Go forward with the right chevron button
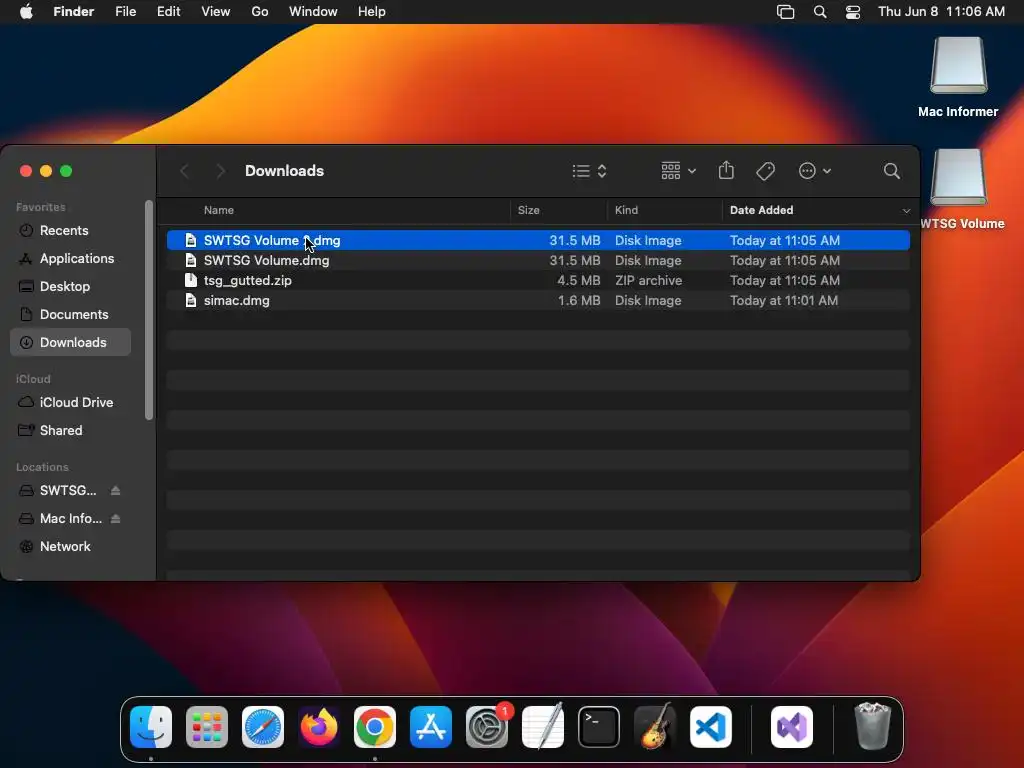 coord(220,171)
